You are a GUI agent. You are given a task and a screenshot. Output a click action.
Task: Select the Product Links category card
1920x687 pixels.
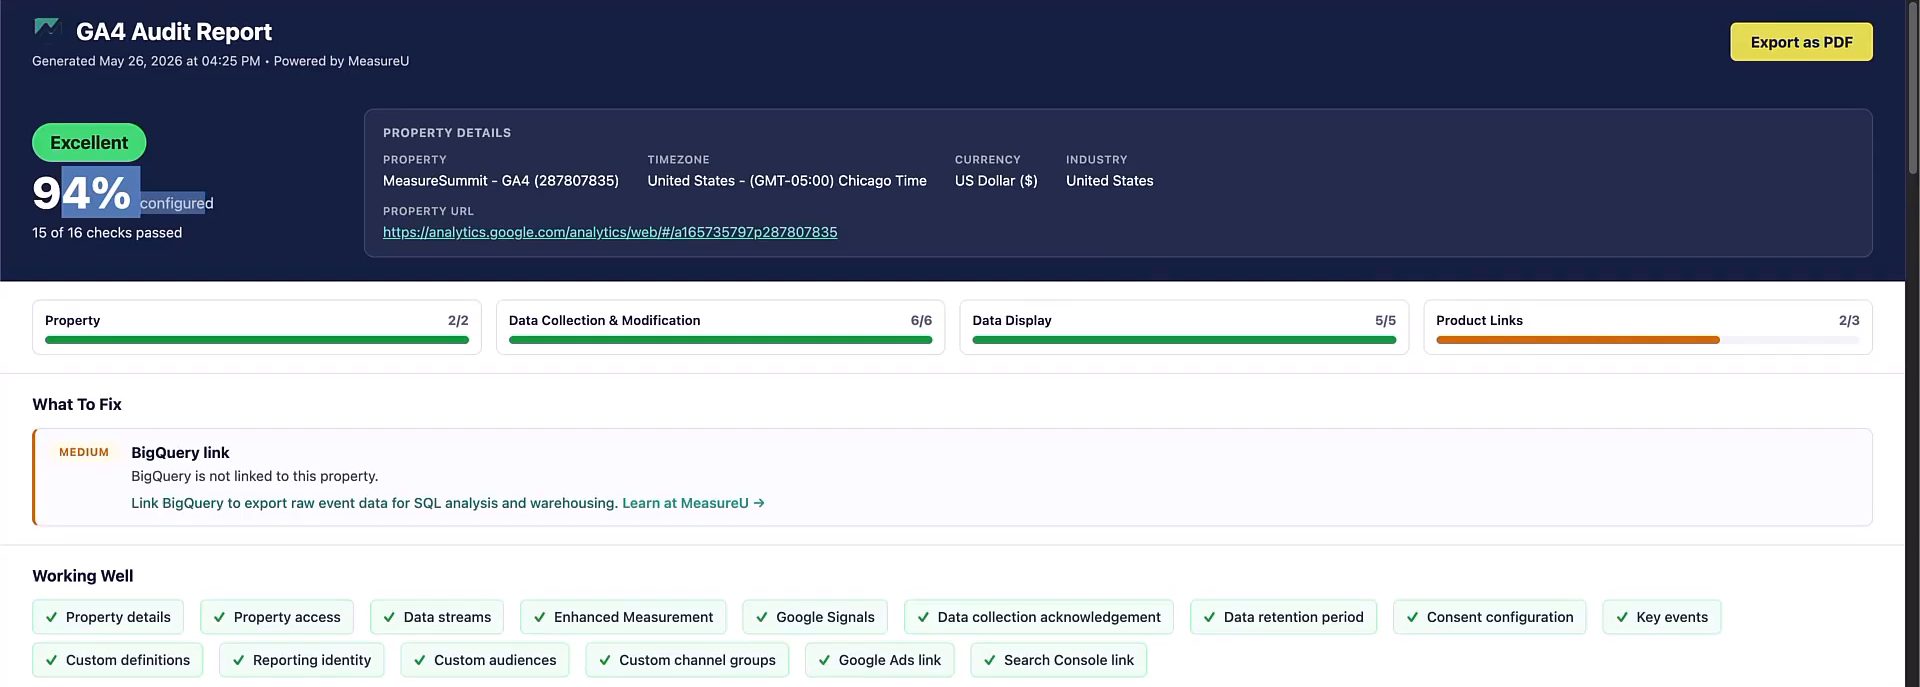click(1648, 327)
